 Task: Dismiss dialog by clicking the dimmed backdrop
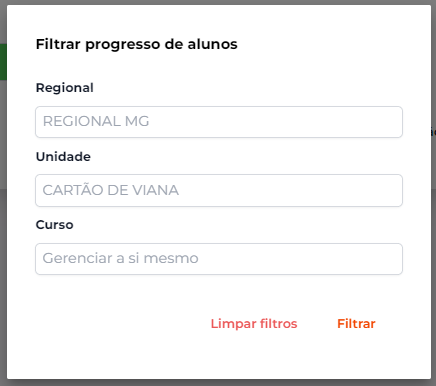3,267
